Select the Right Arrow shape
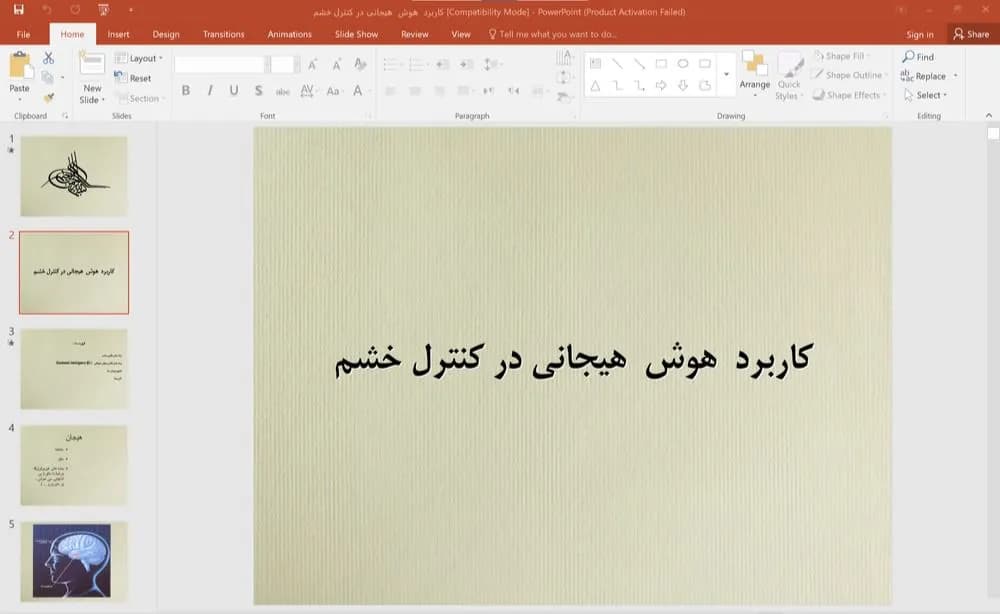The width and height of the screenshot is (1000, 614). (x=661, y=85)
